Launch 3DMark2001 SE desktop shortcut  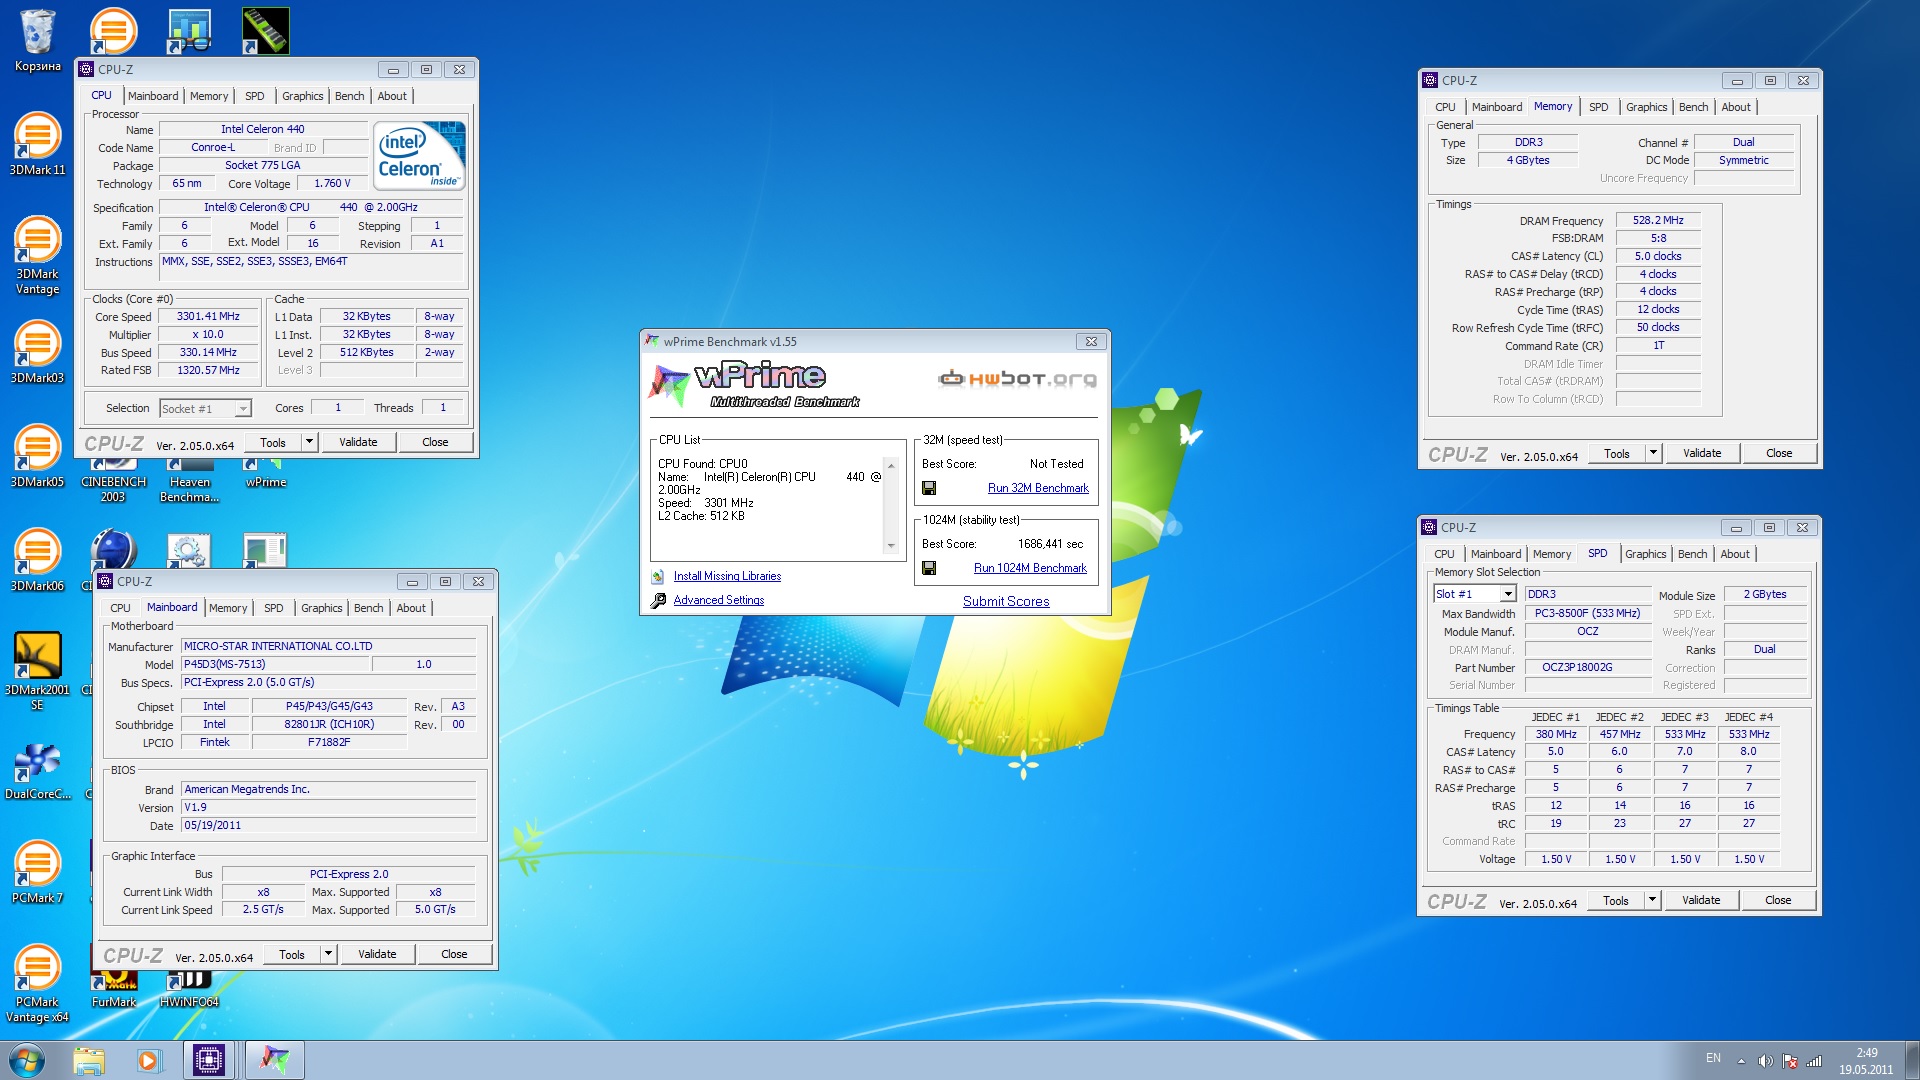point(37,670)
